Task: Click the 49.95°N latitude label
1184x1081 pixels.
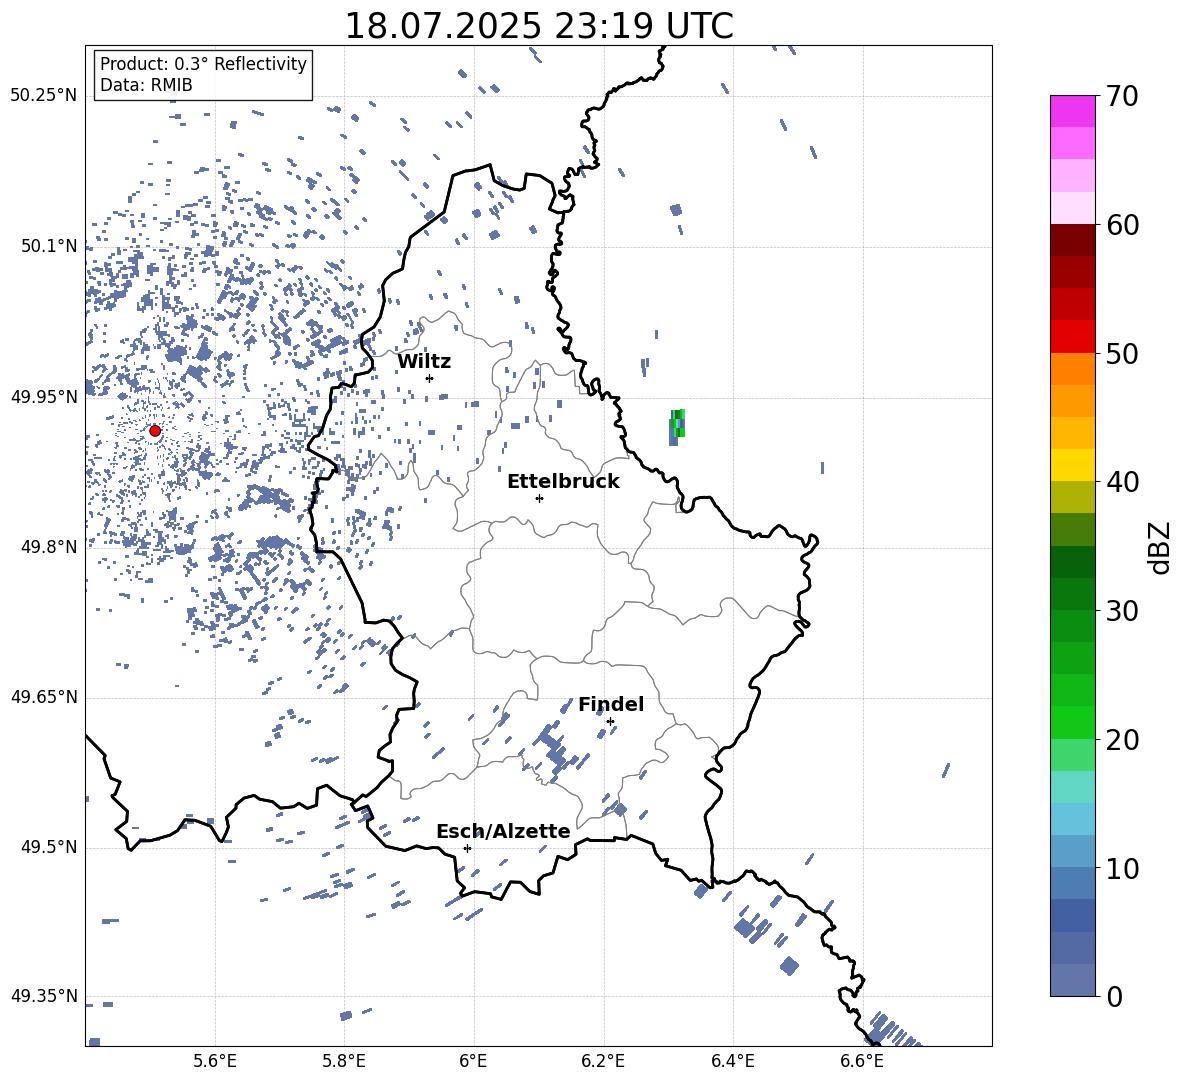Action: pos(44,397)
